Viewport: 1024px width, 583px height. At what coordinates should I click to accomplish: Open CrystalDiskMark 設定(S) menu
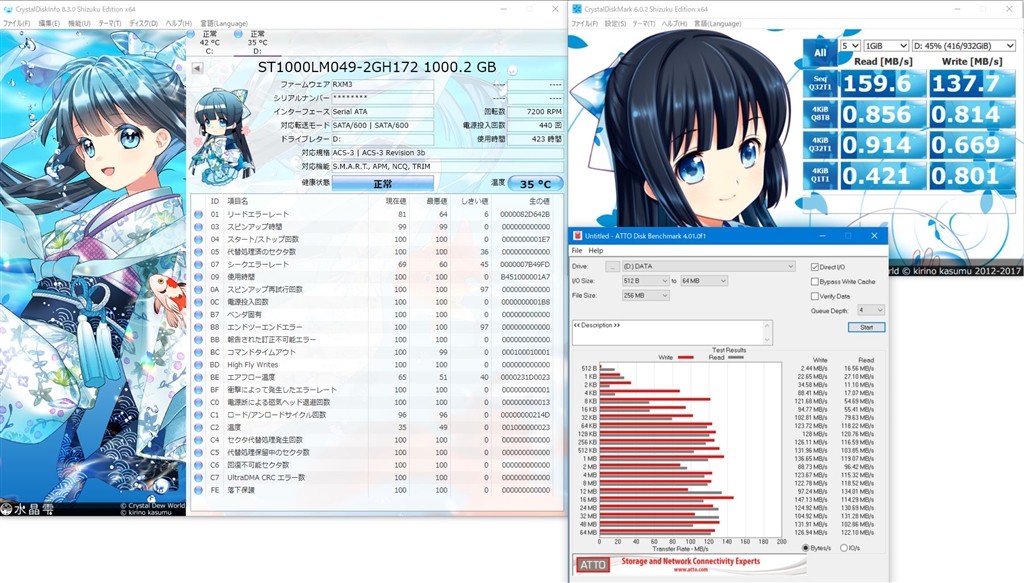615,24
